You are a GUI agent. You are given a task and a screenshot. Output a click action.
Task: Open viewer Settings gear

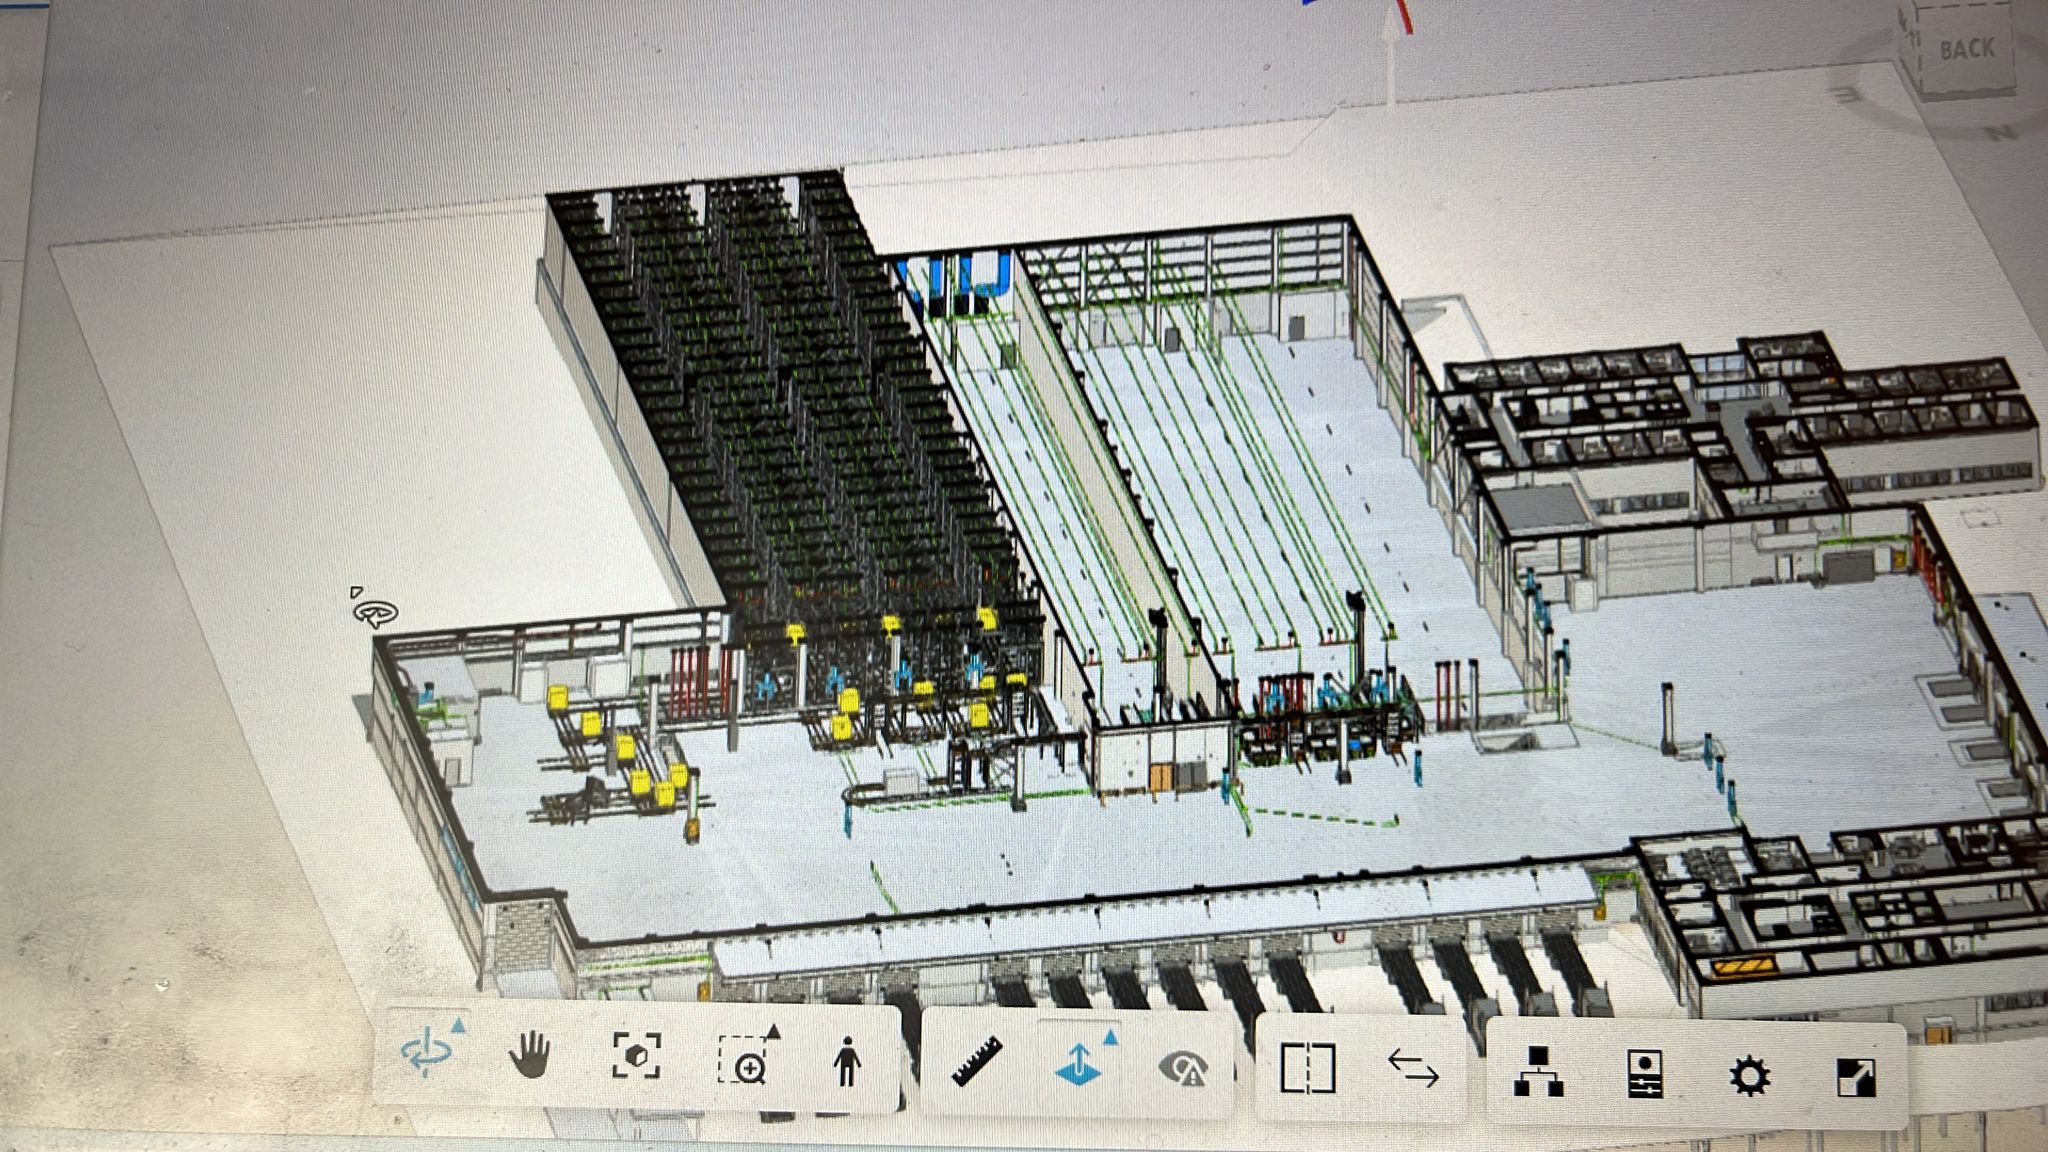click(x=1750, y=1077)
